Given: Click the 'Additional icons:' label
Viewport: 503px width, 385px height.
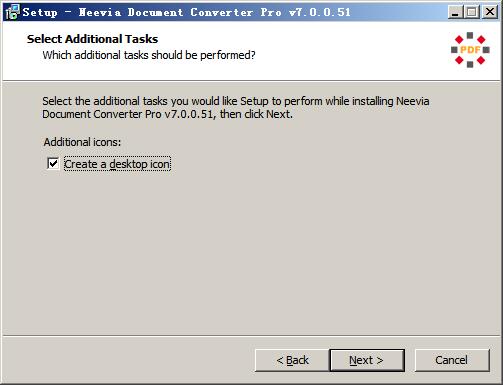Looking at the screenshot, I should 82,142.
